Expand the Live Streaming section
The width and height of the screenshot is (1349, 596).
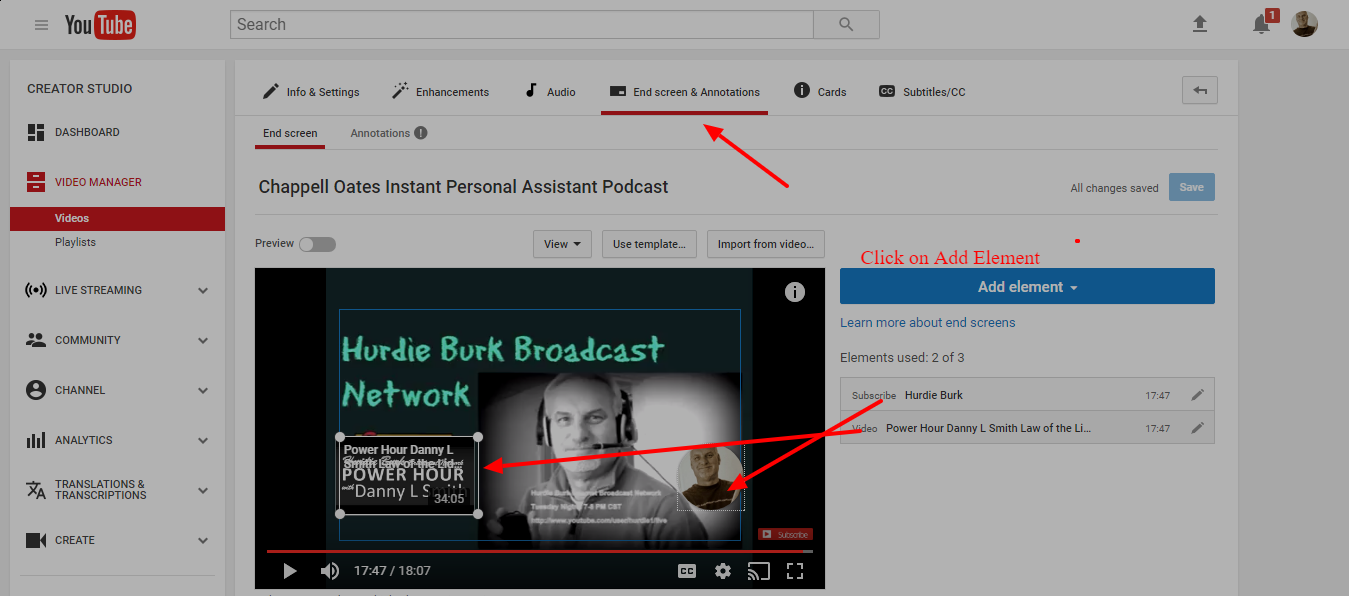click(x=203, y=291)
